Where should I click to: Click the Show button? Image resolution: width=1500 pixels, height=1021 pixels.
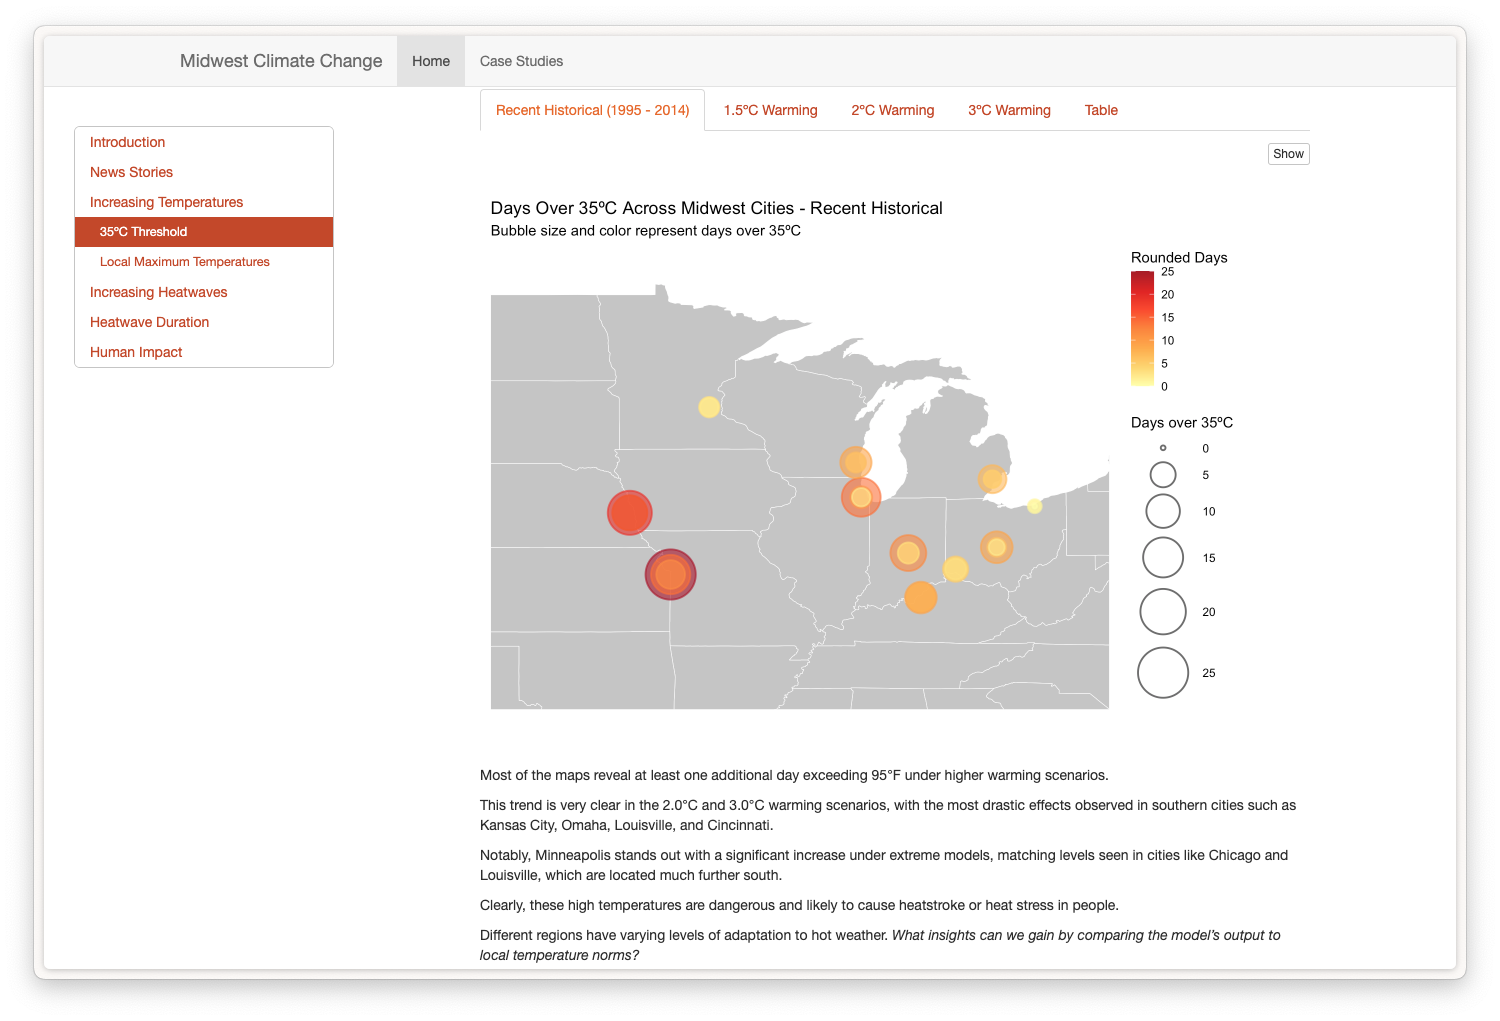(x=1288, y=154)
